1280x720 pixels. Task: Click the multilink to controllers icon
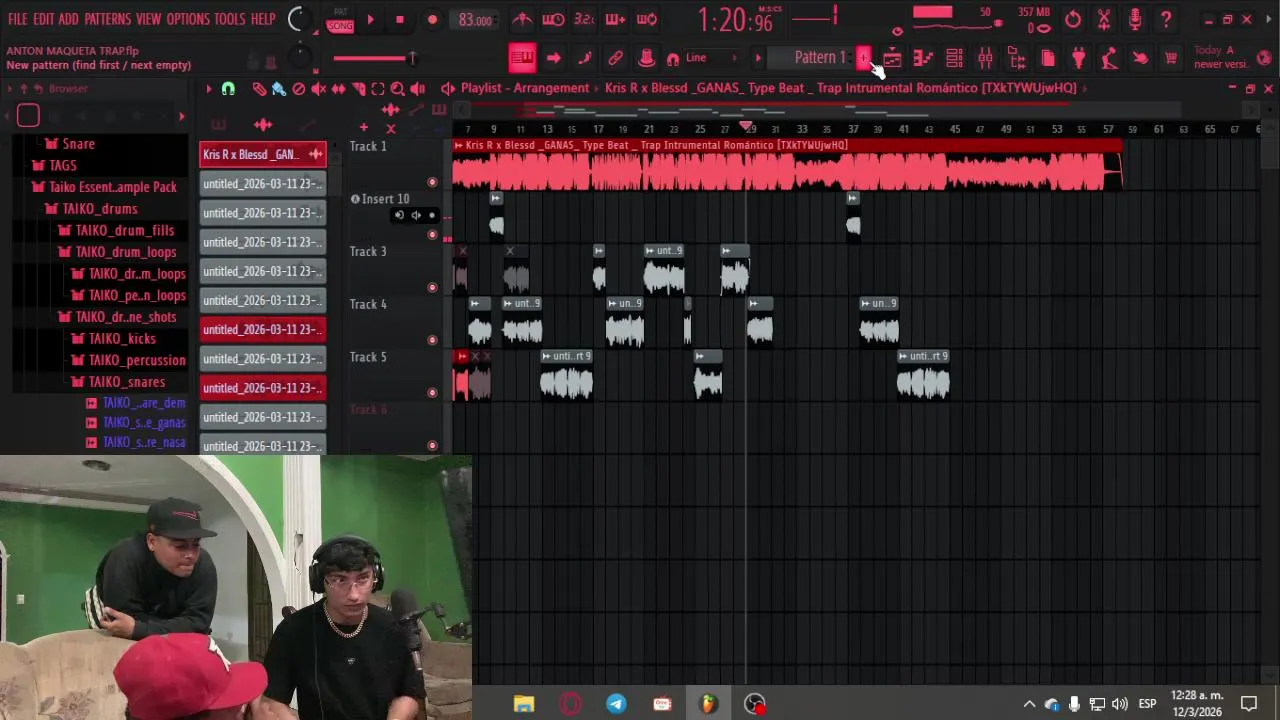(x=616, y=58)
